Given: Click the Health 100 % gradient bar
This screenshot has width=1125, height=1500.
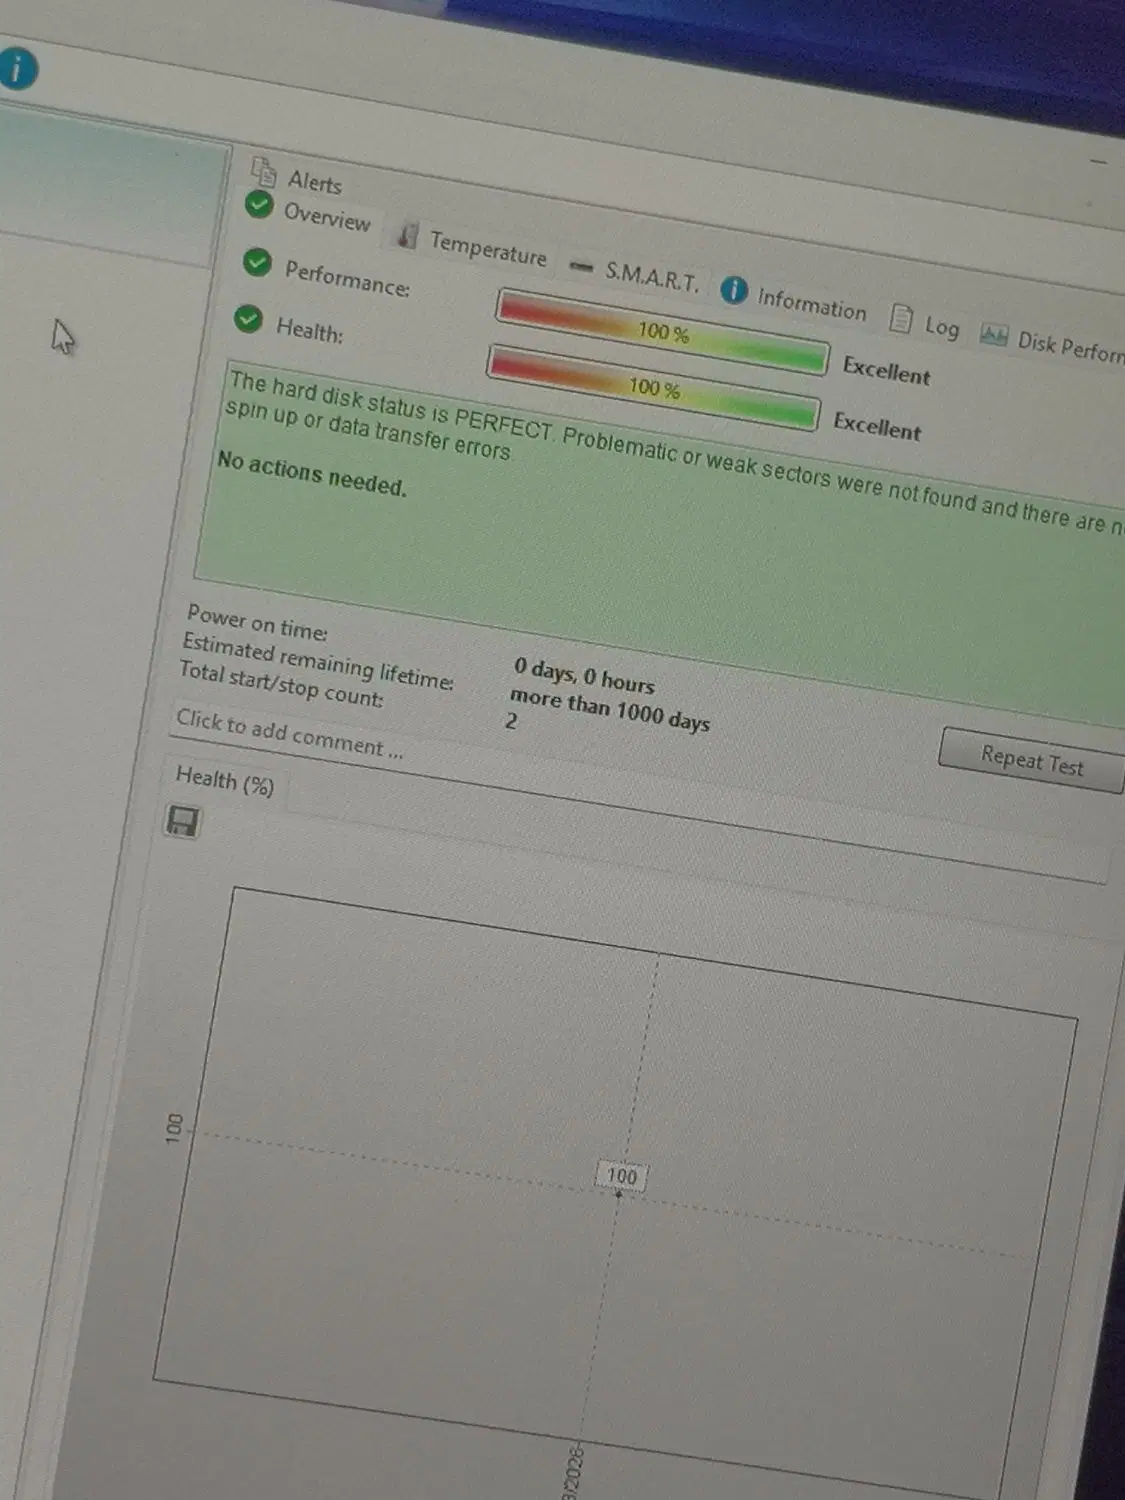Looking at the screenshot, I should tap(653, 387).
